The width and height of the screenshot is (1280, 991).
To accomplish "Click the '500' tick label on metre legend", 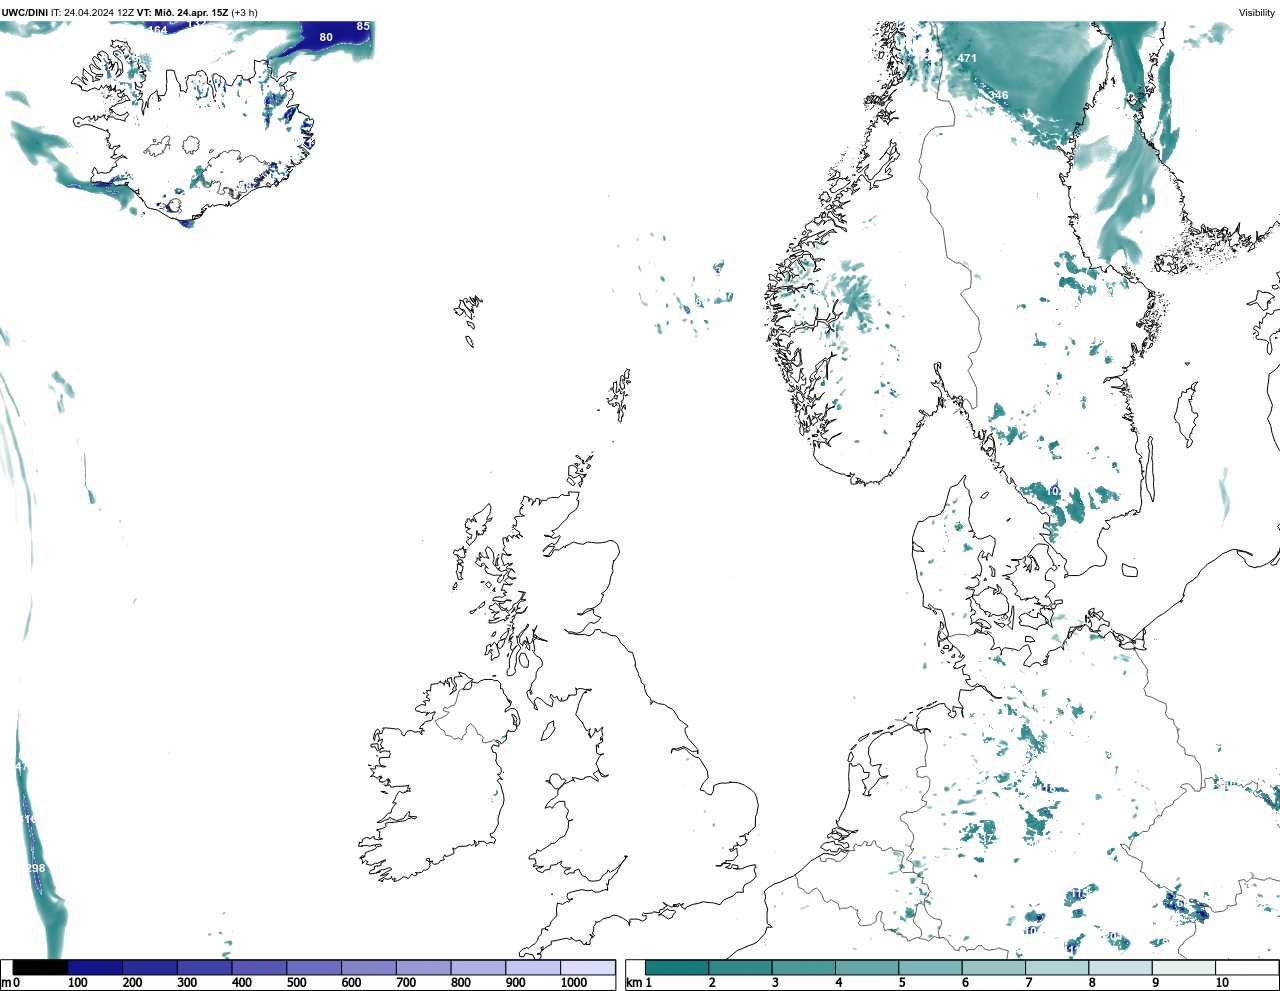I will (296, 983).
